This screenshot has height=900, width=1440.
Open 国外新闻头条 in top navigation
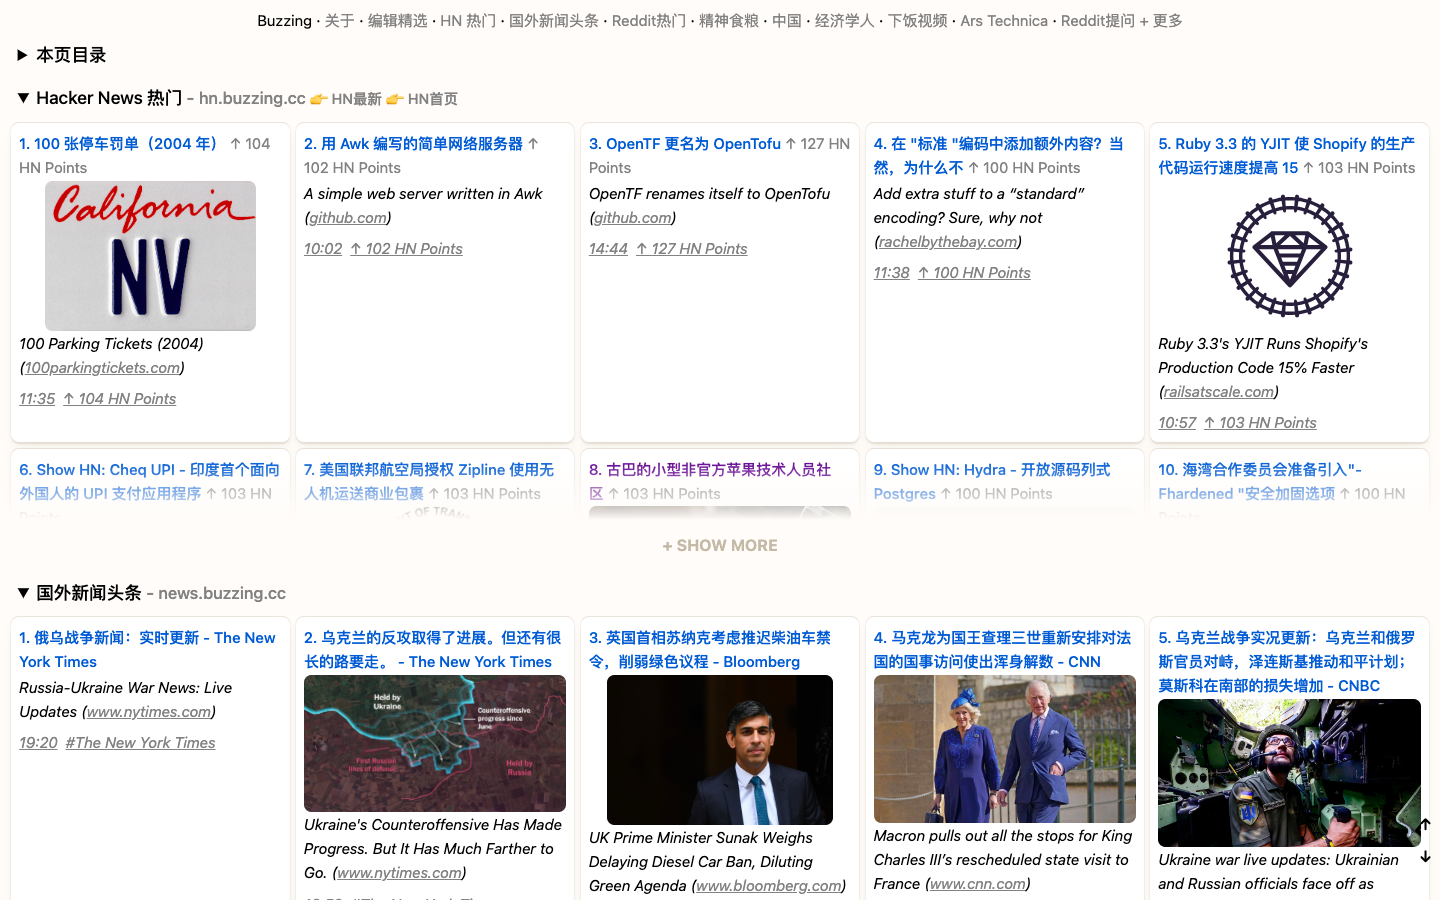click(554, 20)
